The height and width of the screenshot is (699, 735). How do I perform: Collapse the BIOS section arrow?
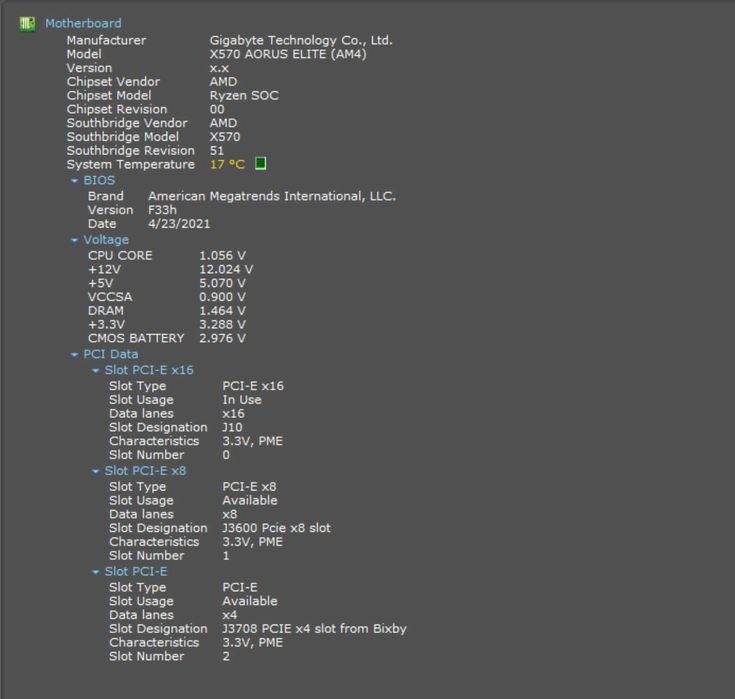tap(74, 180)
